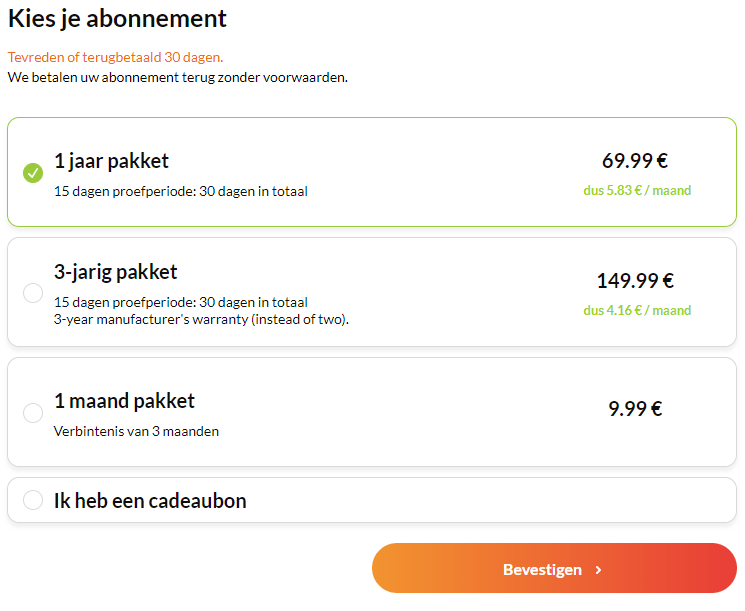Select the 1 maand pakket radio button

33,413
